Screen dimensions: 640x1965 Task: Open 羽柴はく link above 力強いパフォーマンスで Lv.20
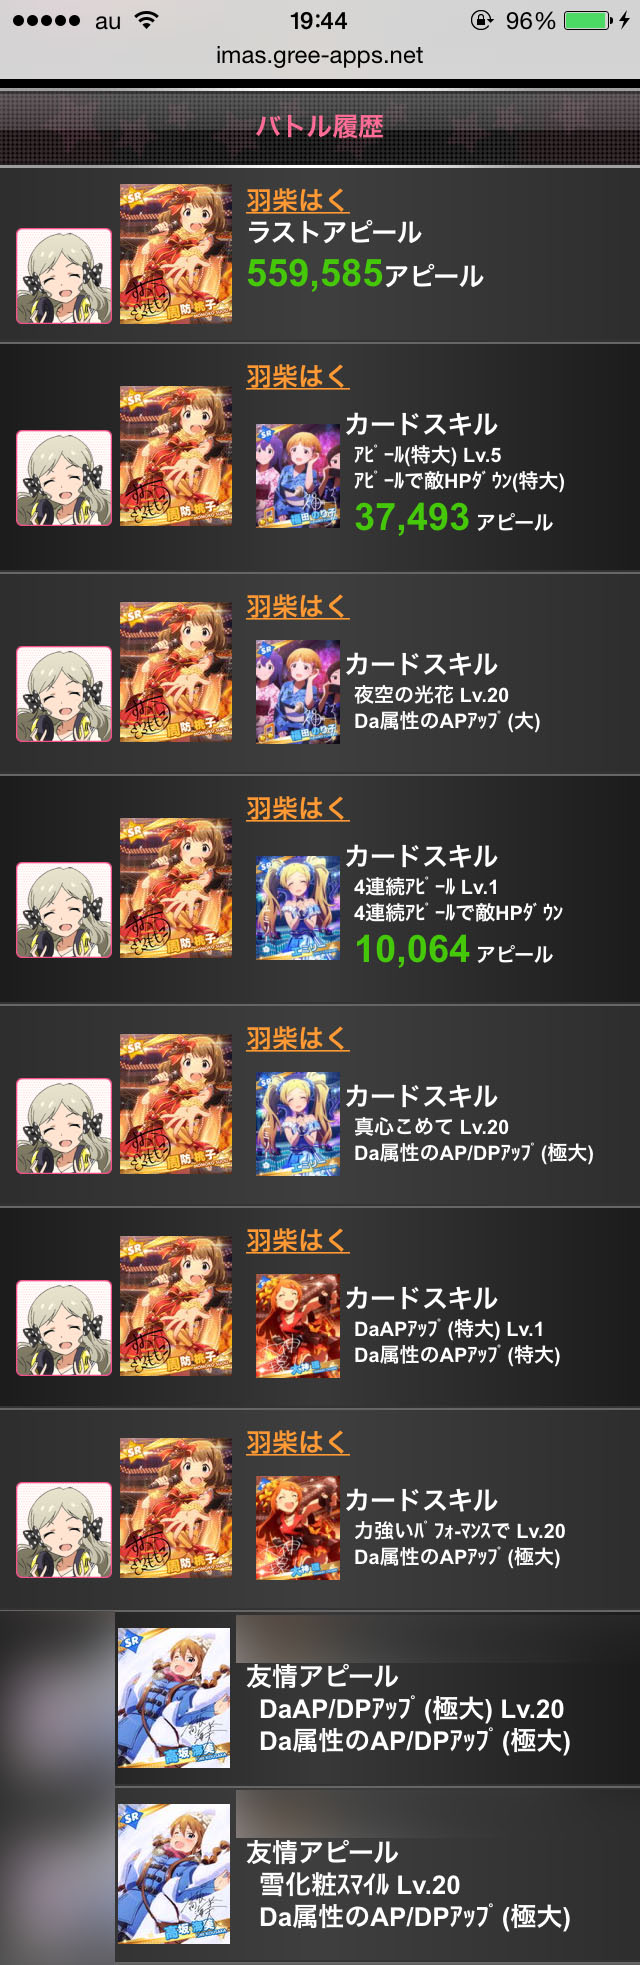[x=298, y=1442]
